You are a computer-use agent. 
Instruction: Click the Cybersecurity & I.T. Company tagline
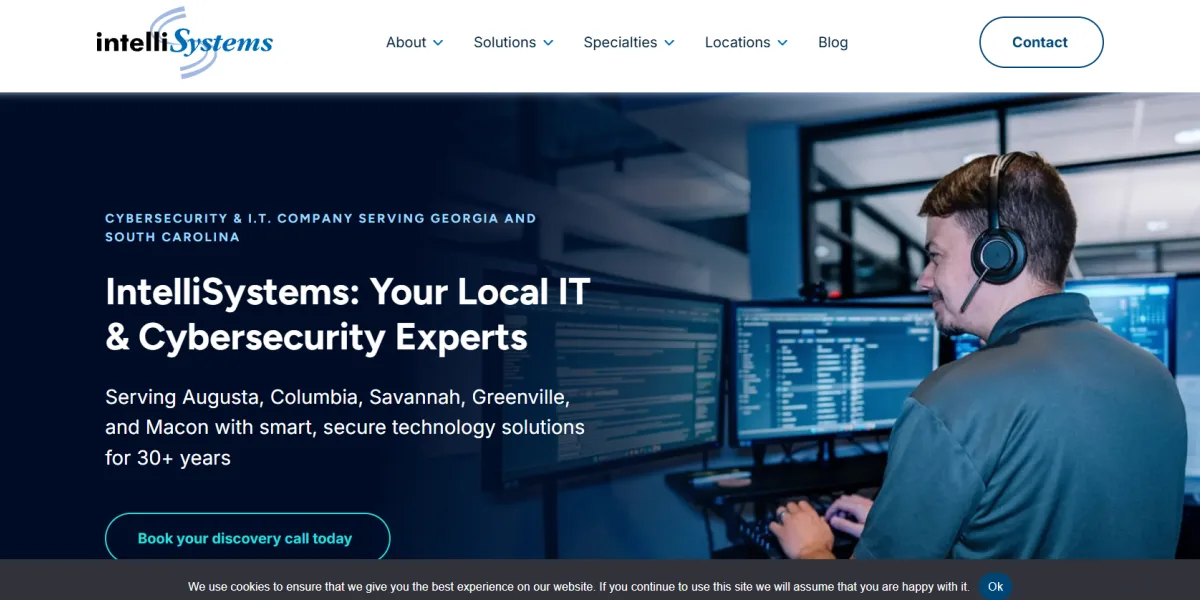pos(321,228)
